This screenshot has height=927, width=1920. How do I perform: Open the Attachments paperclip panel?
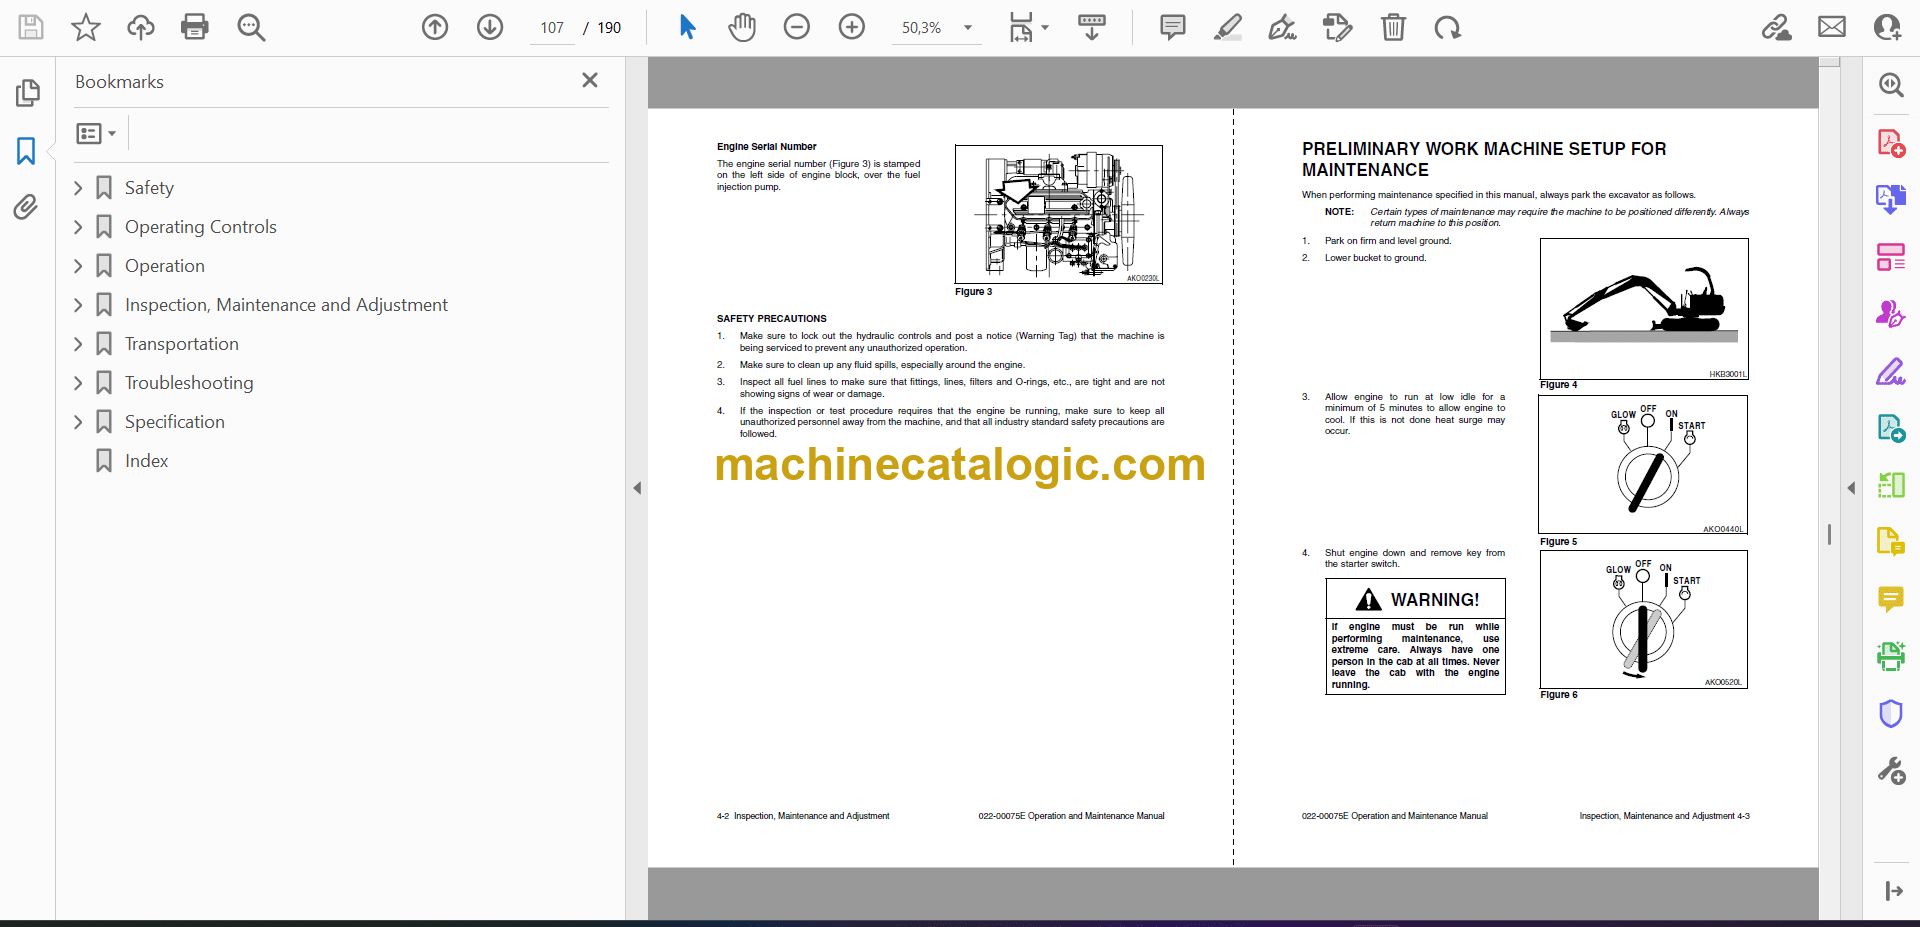(x=26, y=207)
